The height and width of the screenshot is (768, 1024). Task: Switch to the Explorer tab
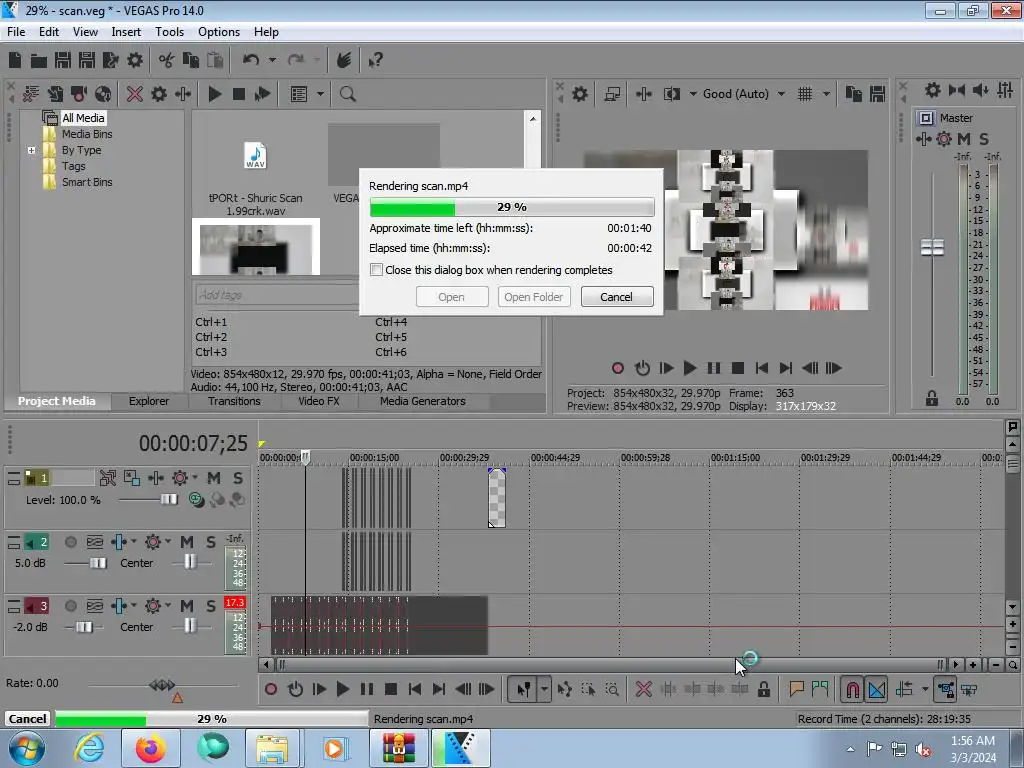[149, 401]
